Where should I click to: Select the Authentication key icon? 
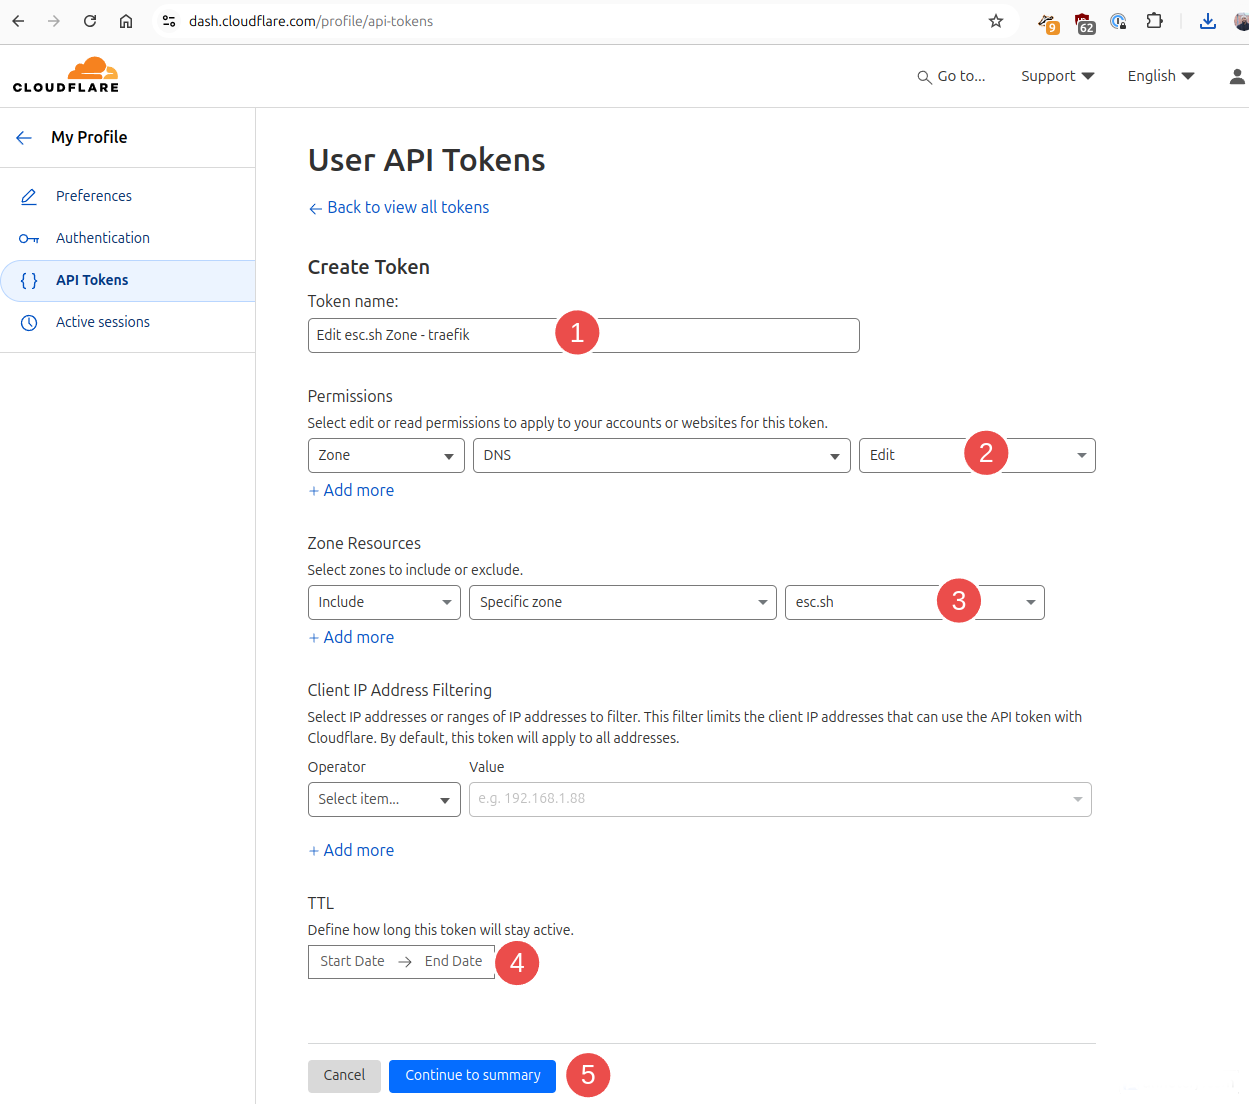30,238
